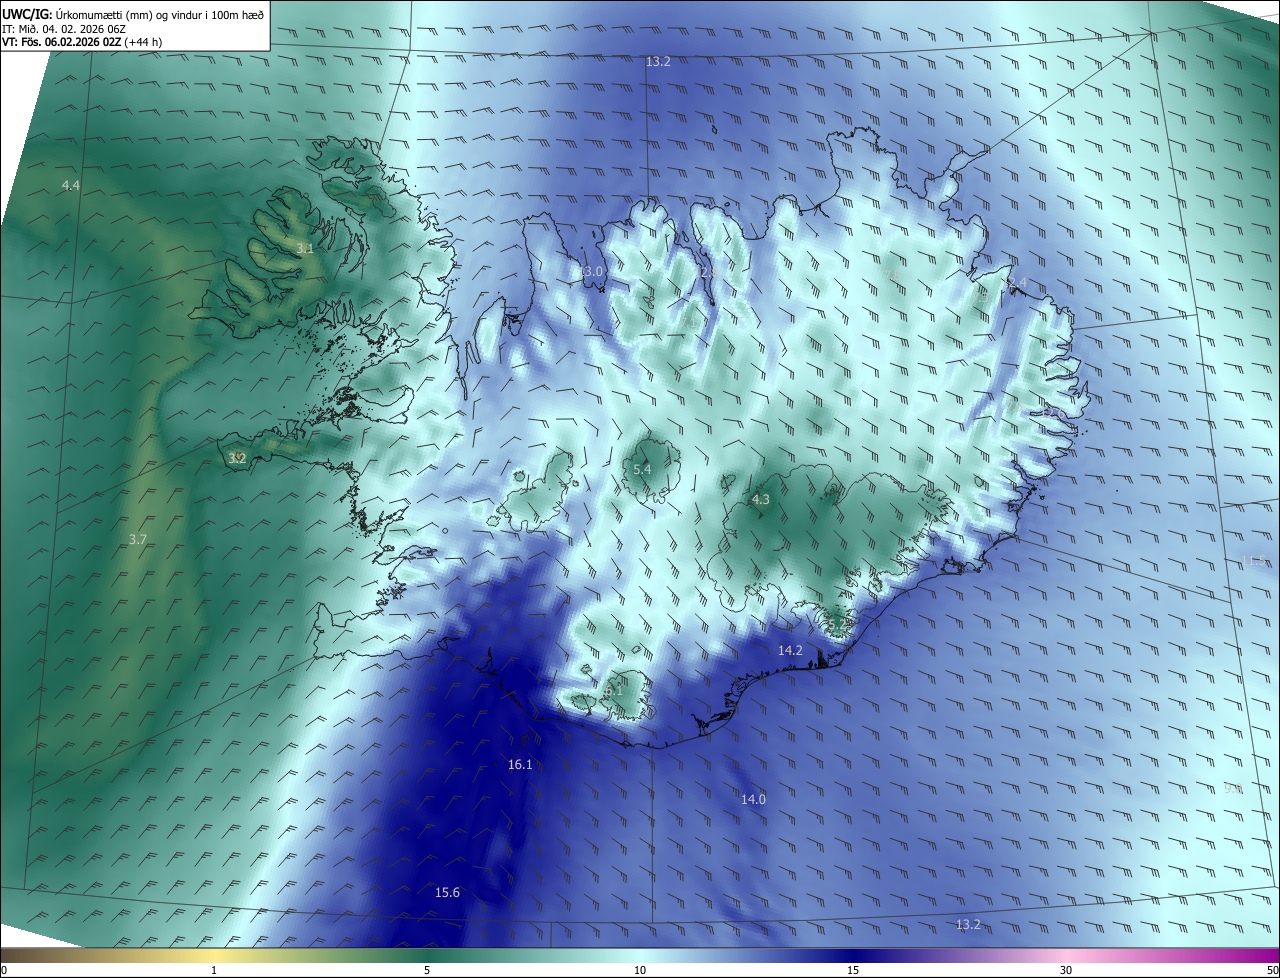Click the 6.1 value on the southern glacier
This screenshot has height=978, width=1280.
[x=613, y=690]
